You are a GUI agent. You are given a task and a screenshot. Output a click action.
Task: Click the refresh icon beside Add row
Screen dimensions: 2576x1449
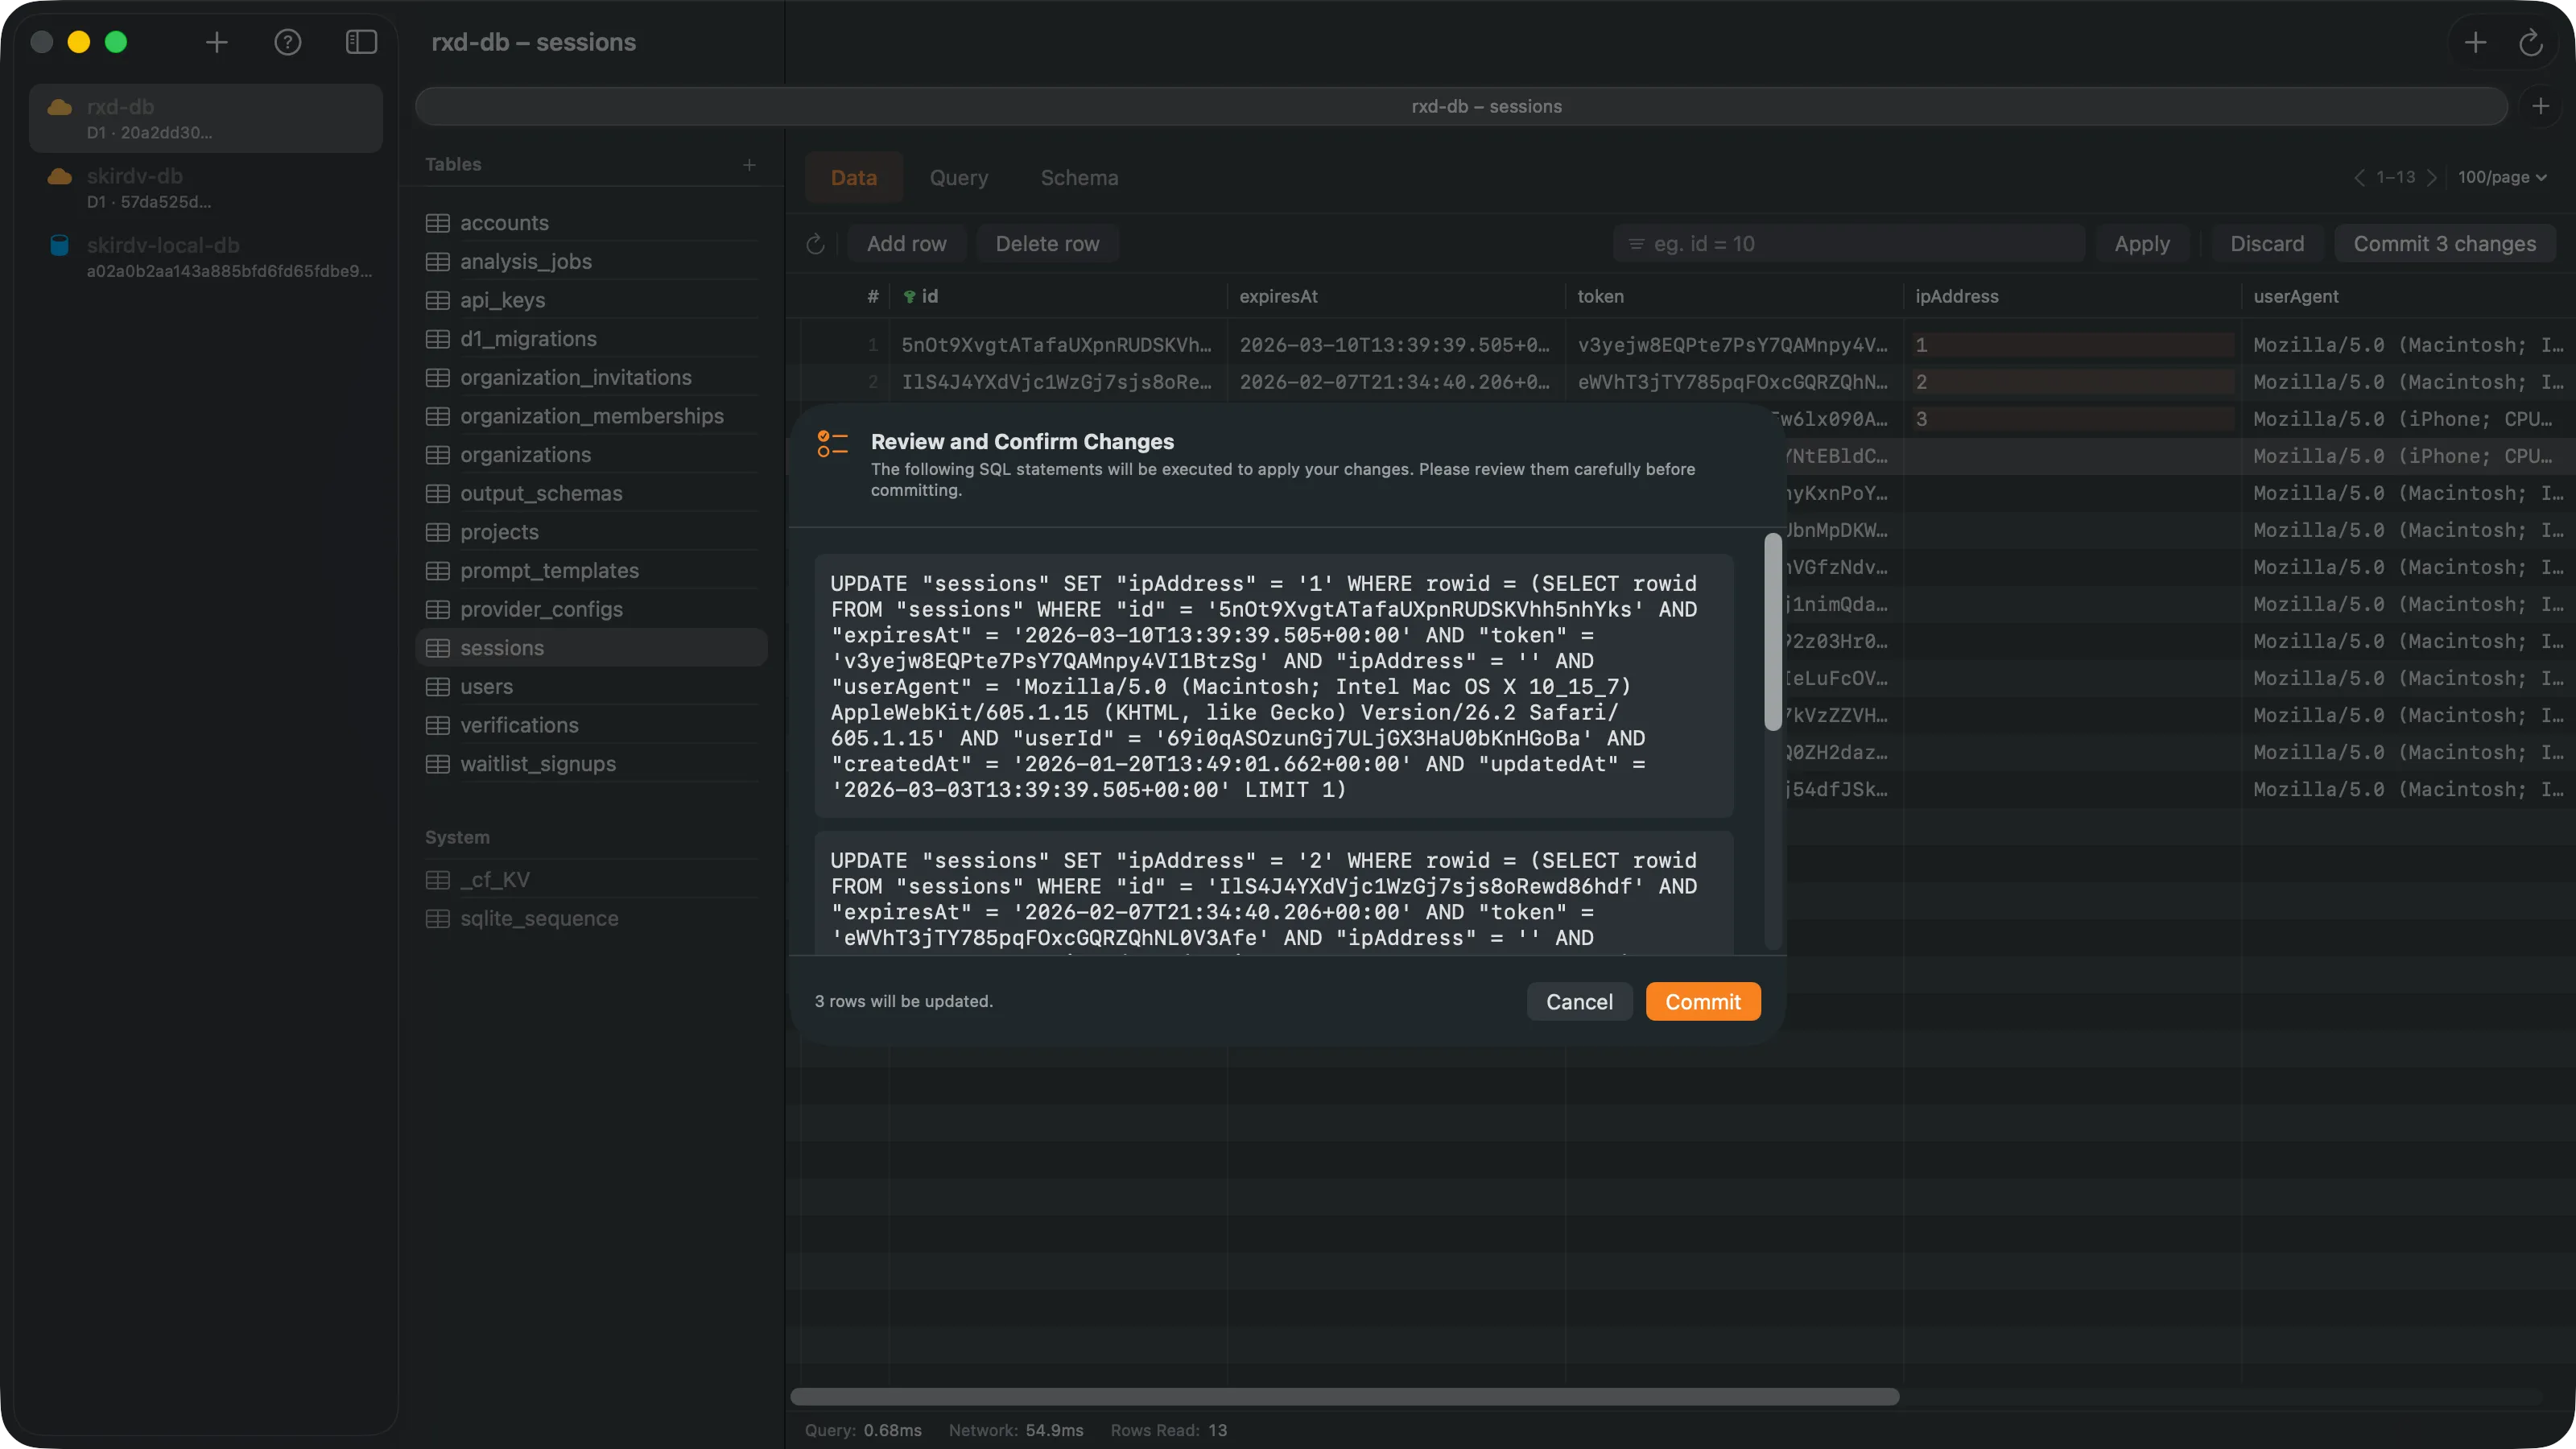pyautogui.click(x=815, y=243)
